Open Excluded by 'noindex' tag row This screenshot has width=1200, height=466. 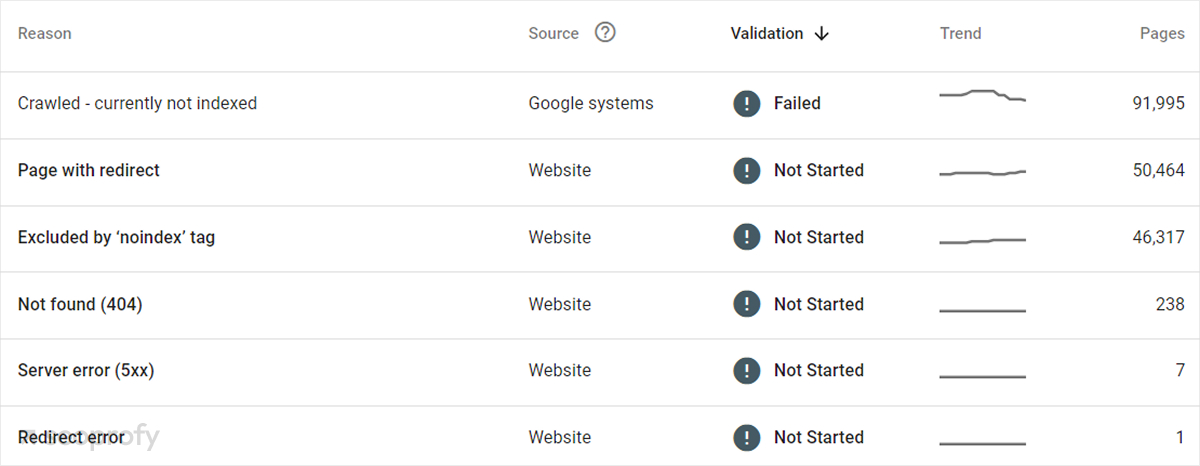[116, 237]
